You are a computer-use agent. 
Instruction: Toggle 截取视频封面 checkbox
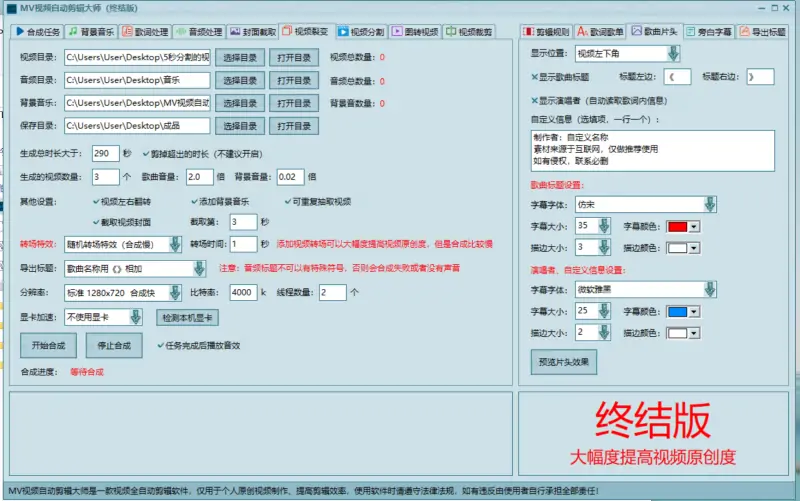(x=96, y=222)
